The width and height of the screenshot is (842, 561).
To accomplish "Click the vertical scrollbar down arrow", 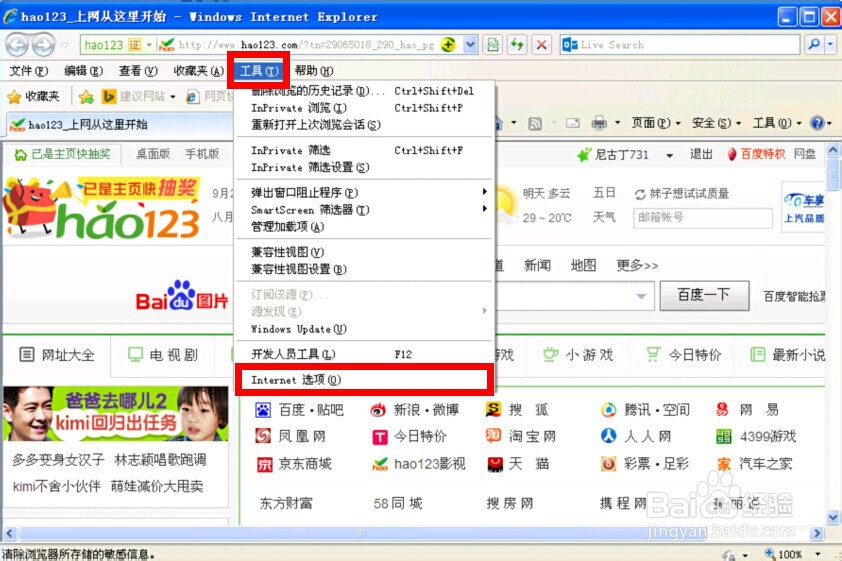I will pyautogui.click(x=833, y=518).
